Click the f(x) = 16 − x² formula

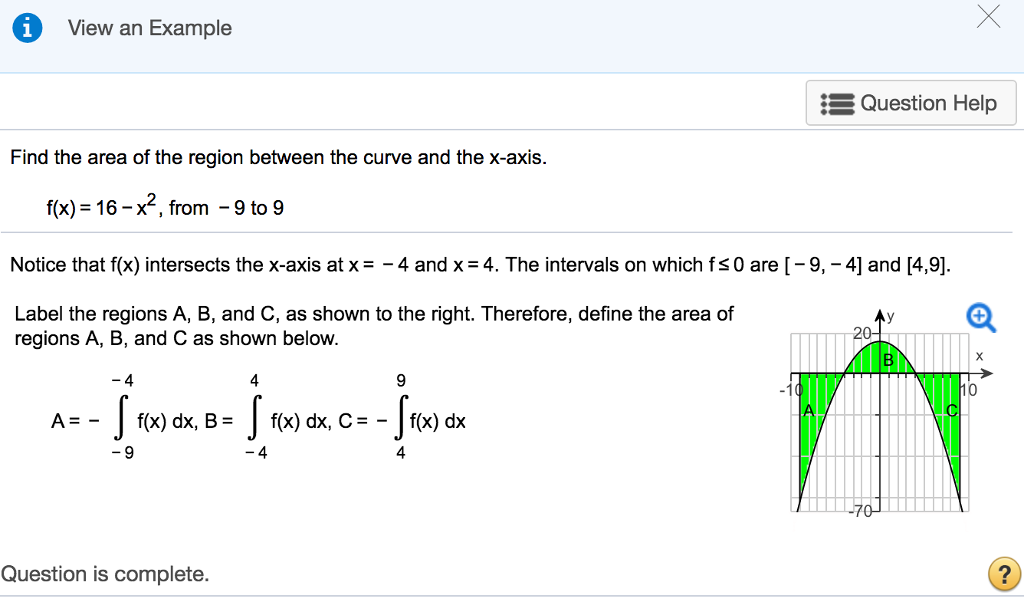110,205
